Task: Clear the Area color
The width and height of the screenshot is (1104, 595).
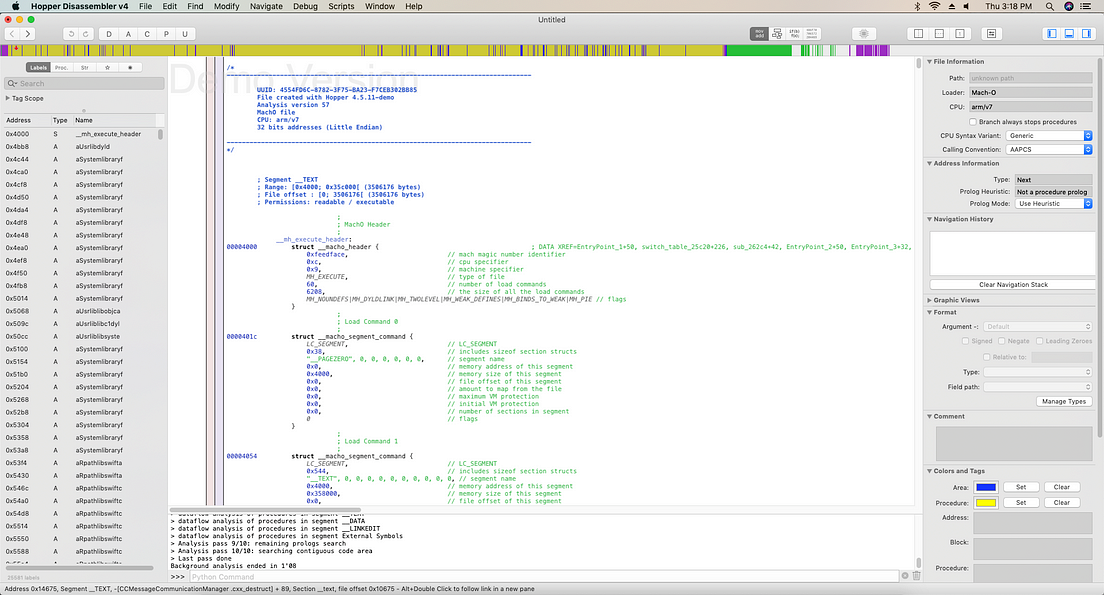Action: 1062,487
